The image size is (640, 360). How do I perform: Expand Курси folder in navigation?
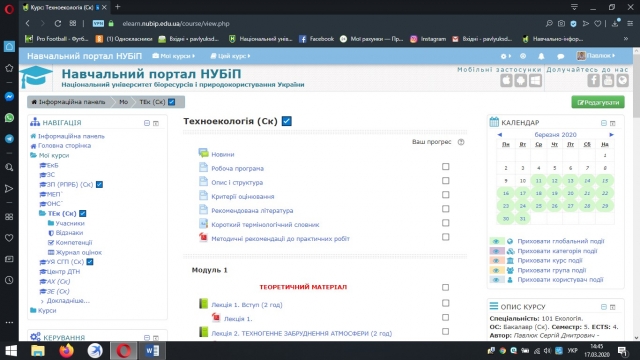coord(47,311)
